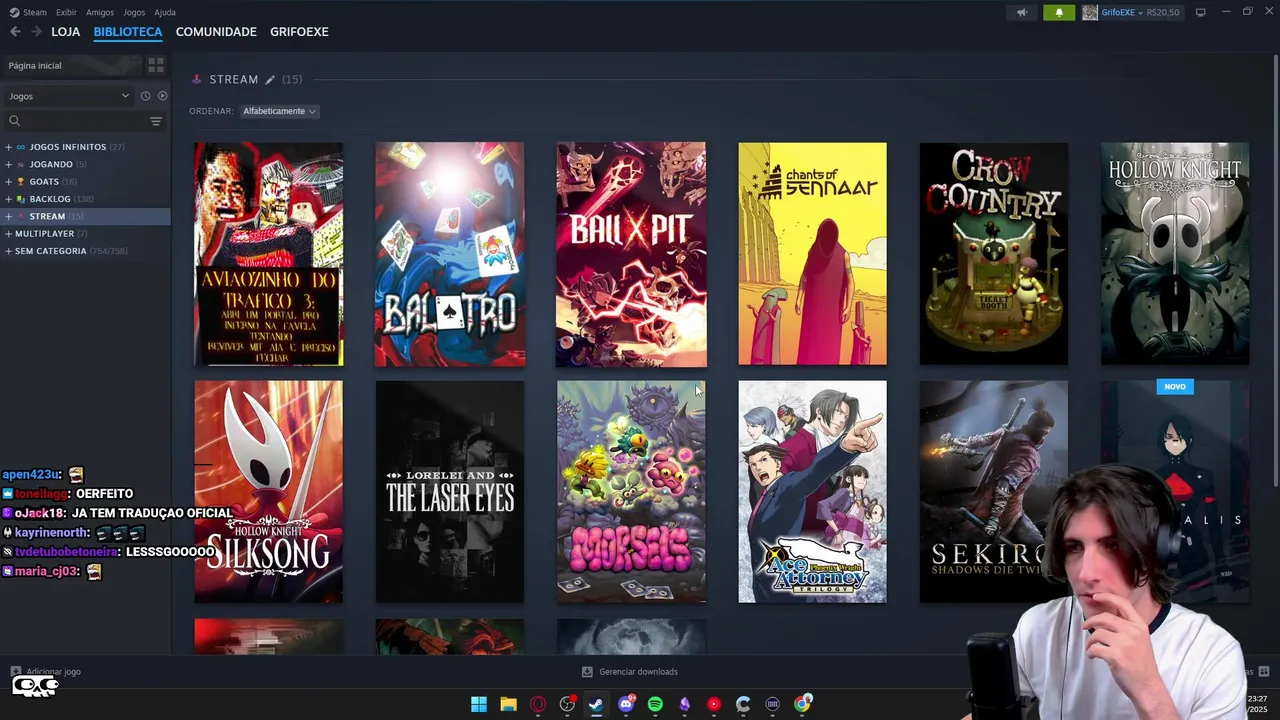Viewport: 1280px width, 720px height.
Task: Open the Hollow Knight Silksong cover
Action: (268, 492)
